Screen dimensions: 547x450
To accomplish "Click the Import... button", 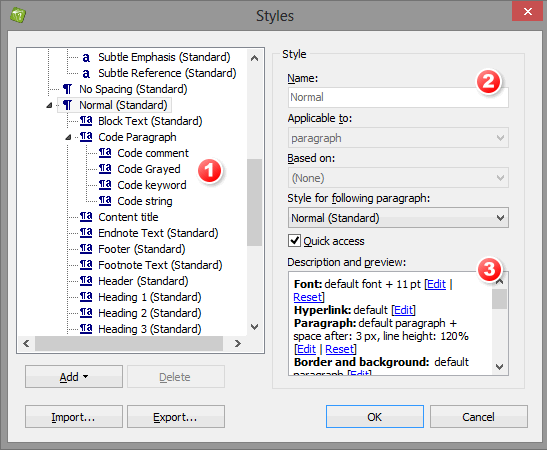I will tap(74, 417).
